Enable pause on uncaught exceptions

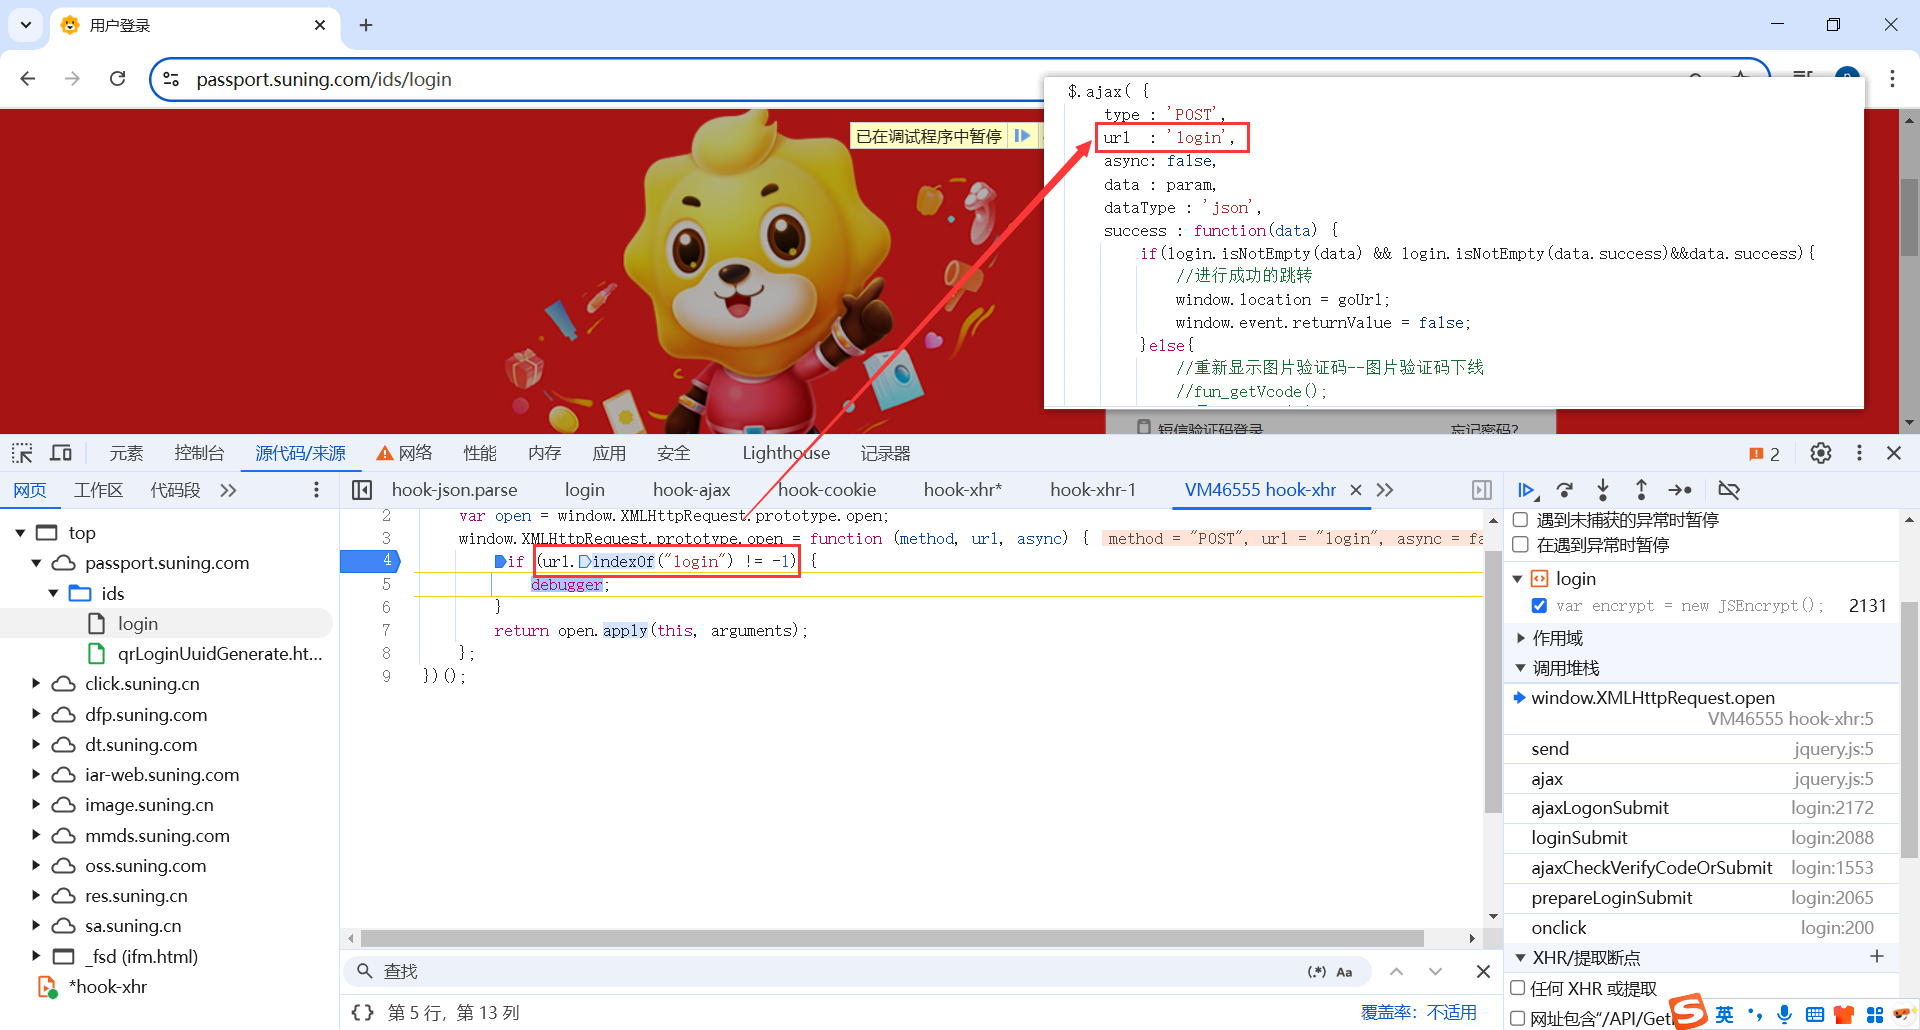pos(1520,520)
